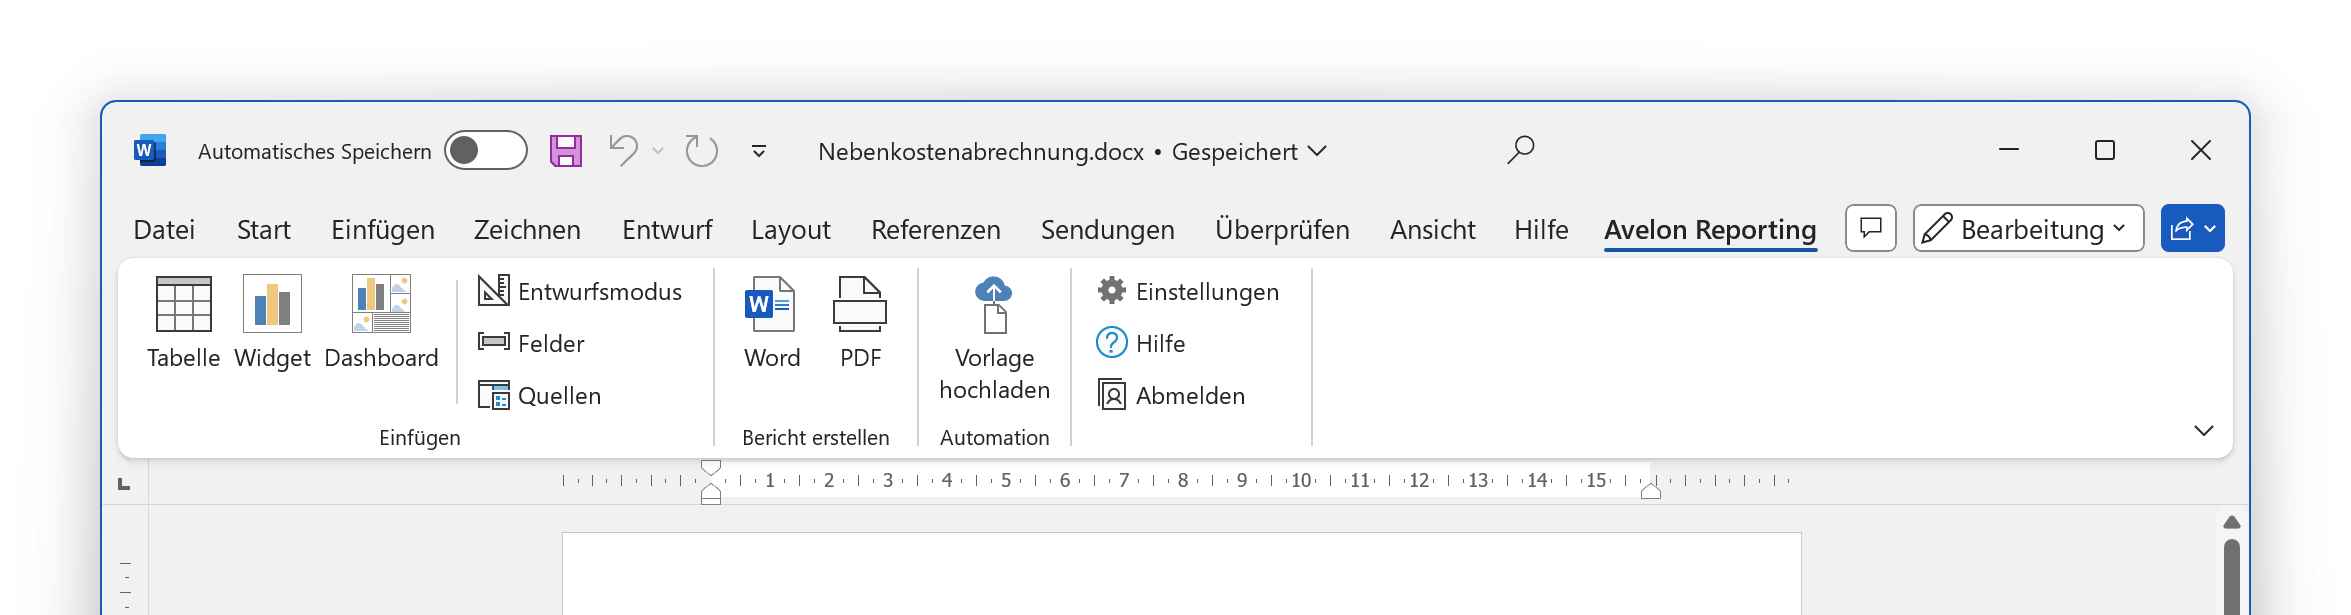Switch to the Zeichnen tab
This screenshot has width=2351, height=615.
pyautogui.click(x=527, y=230)
